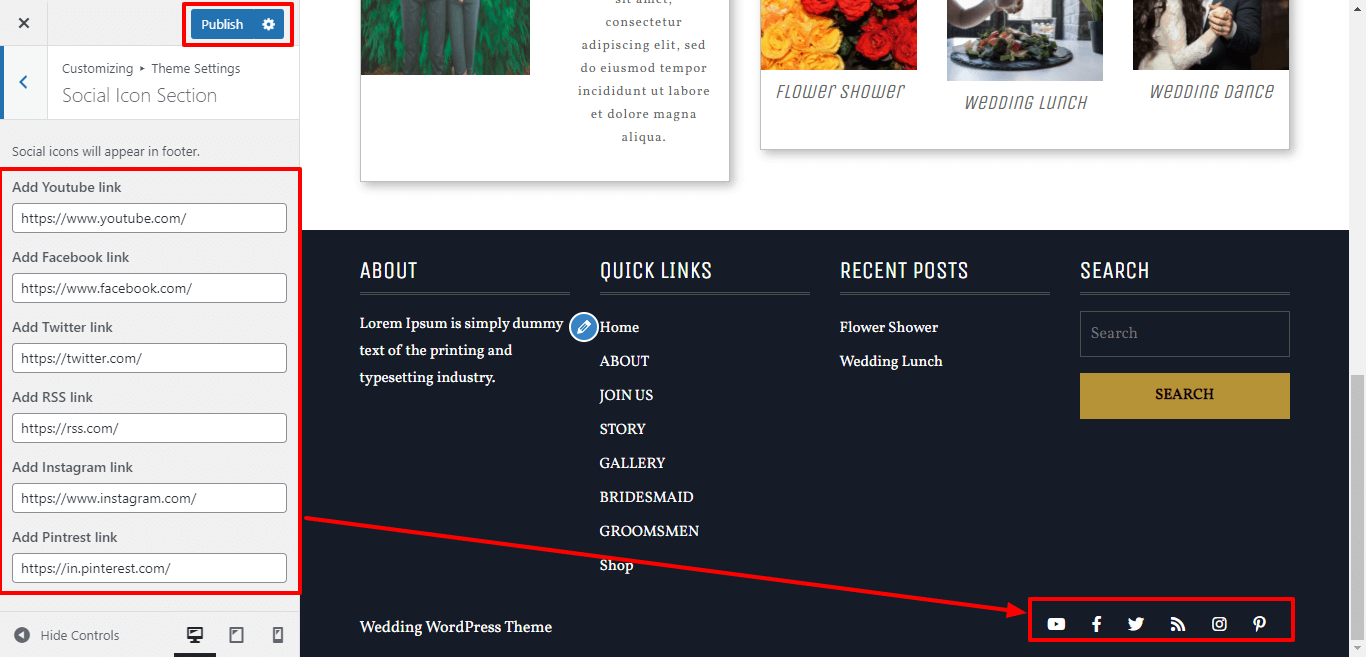Click the YouTube icon in footer
Viewport: 1366px width, 657px height.
pos(1056,624)
